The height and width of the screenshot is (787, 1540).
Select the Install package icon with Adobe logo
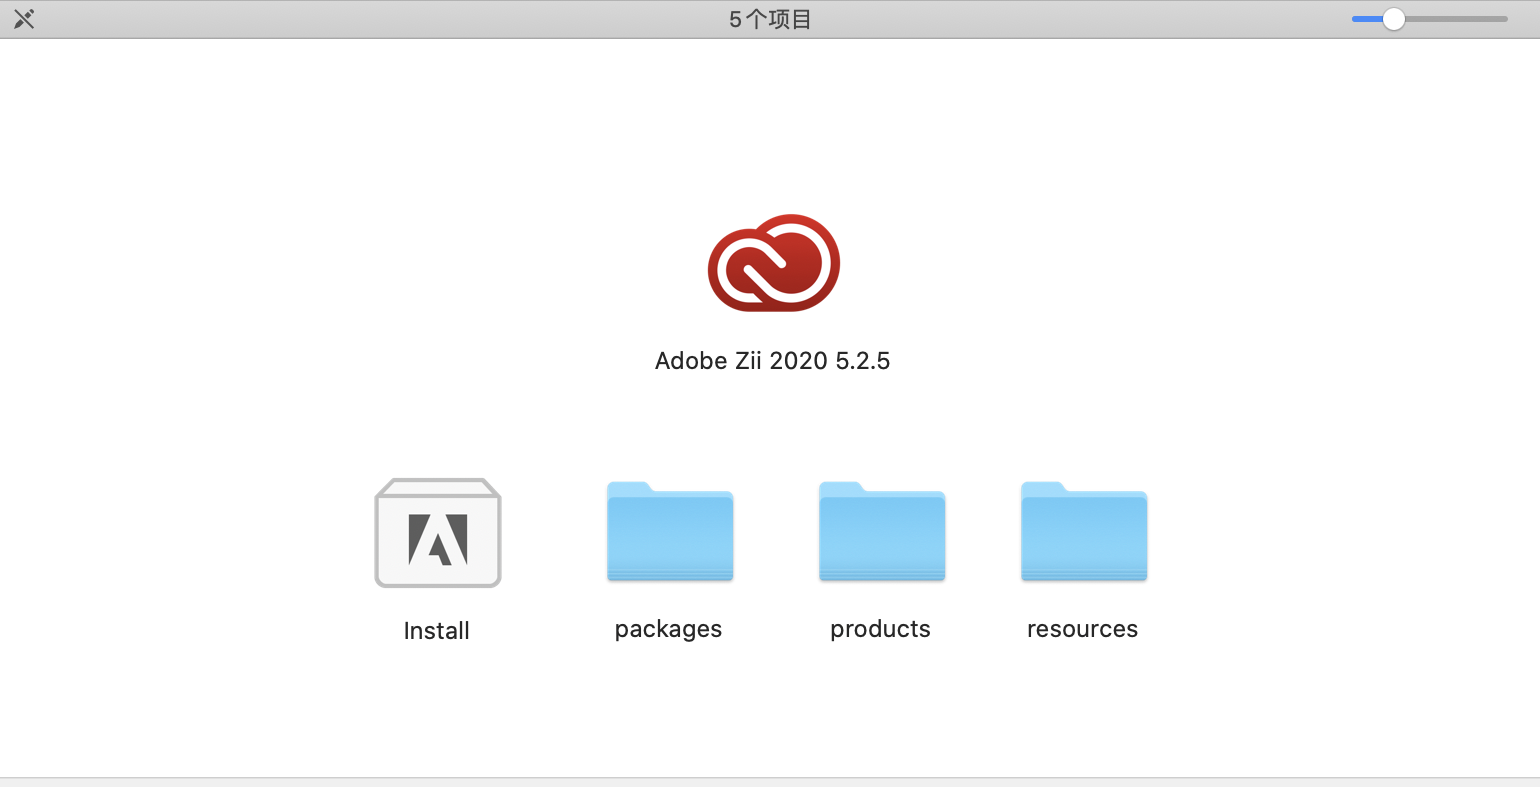(437, 533)
